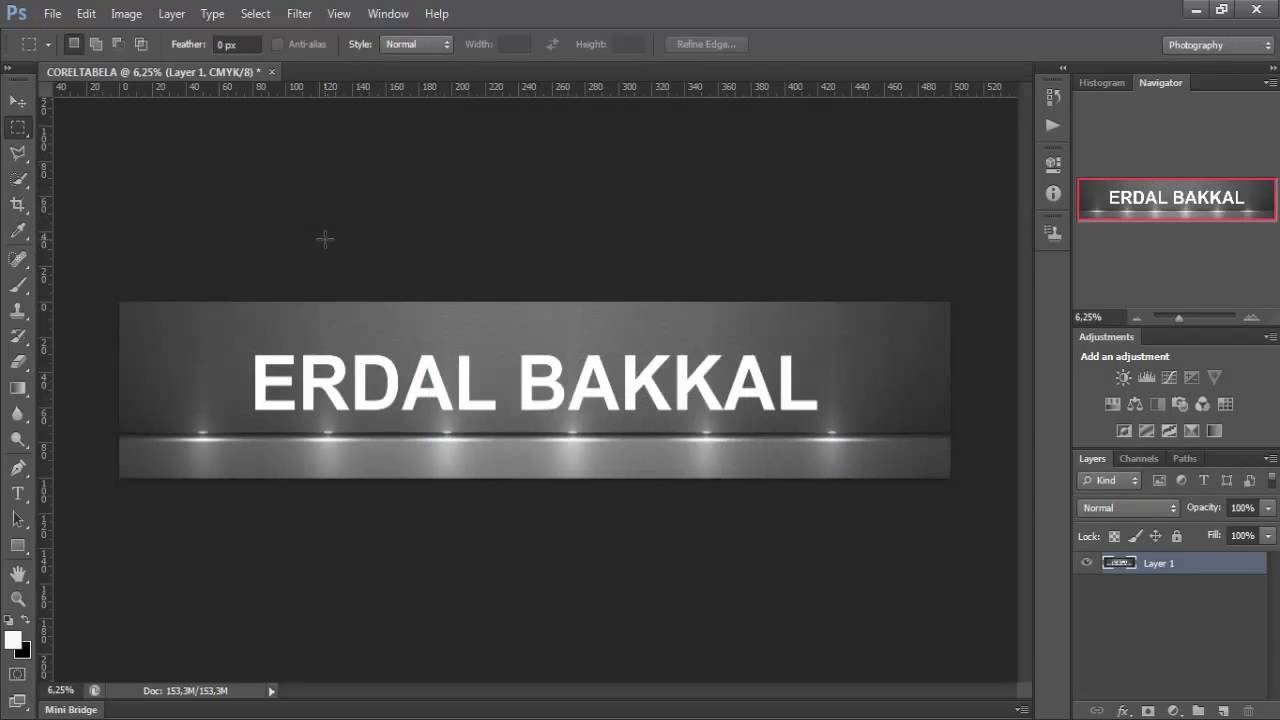Viewport: 1280px width, 720px height.
Task: Open the Style dropdown
Action: (x=417, y=44)
